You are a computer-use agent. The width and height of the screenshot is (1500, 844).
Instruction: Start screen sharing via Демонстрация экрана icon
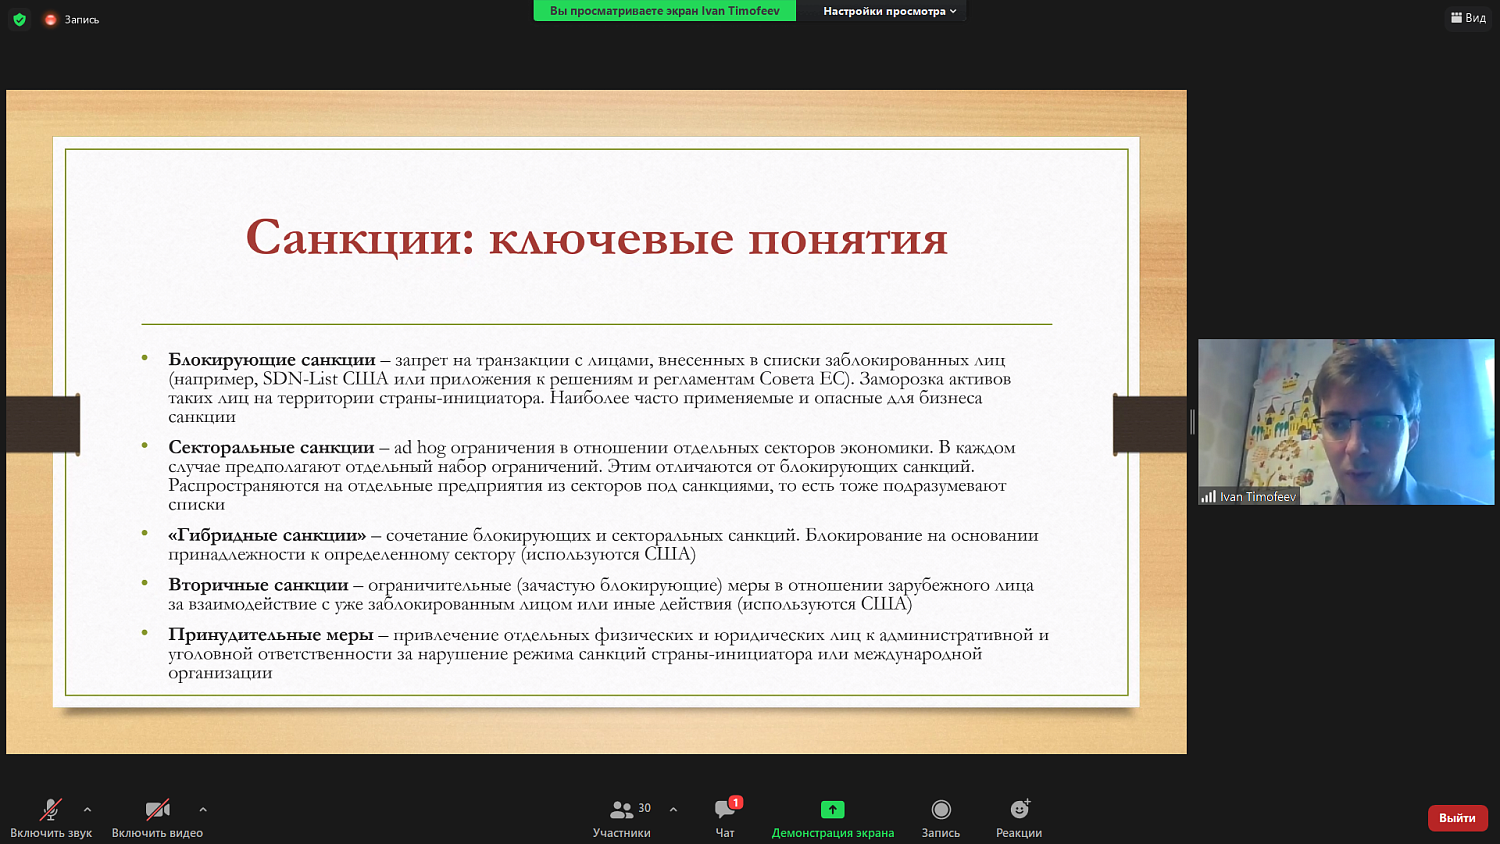click(x=831, y=808)
